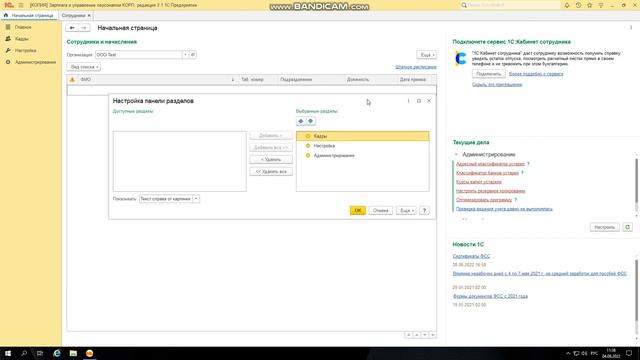The width and height of the screenshot is (640, 360).
Task: Click the help question mark button
Action: [x=424, y=210]
